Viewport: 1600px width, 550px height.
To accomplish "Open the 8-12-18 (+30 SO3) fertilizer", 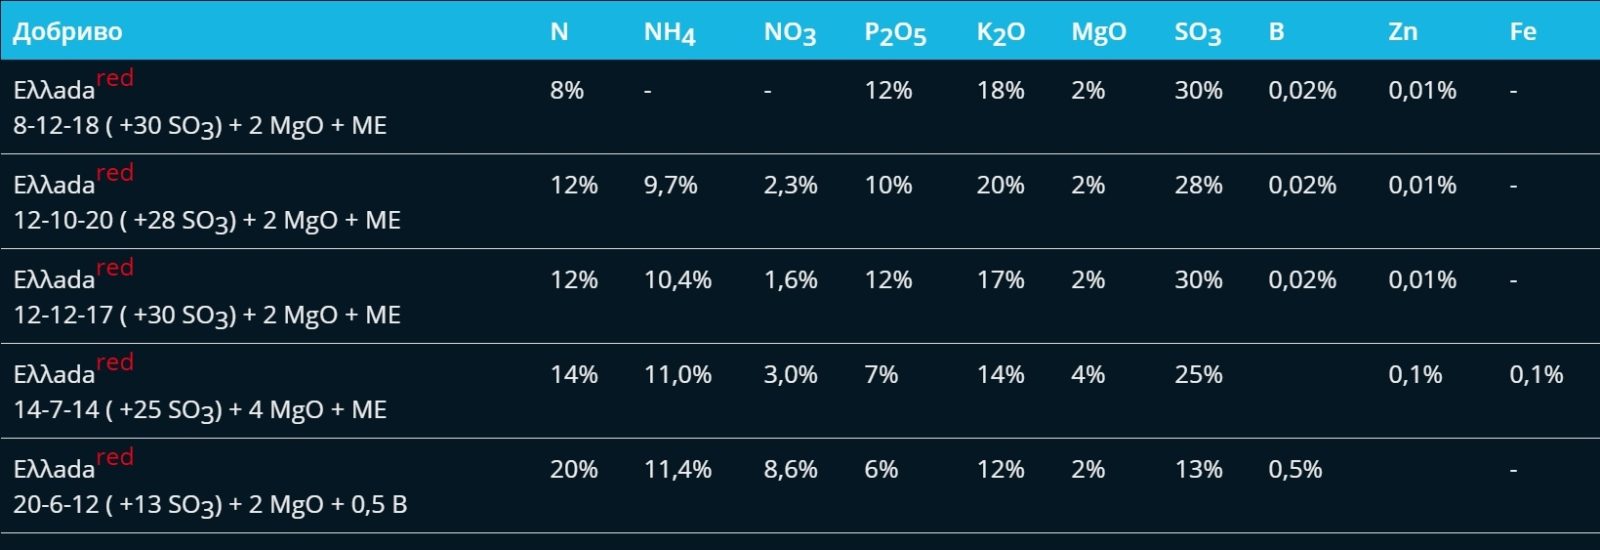I will click(x=200, y=125).
